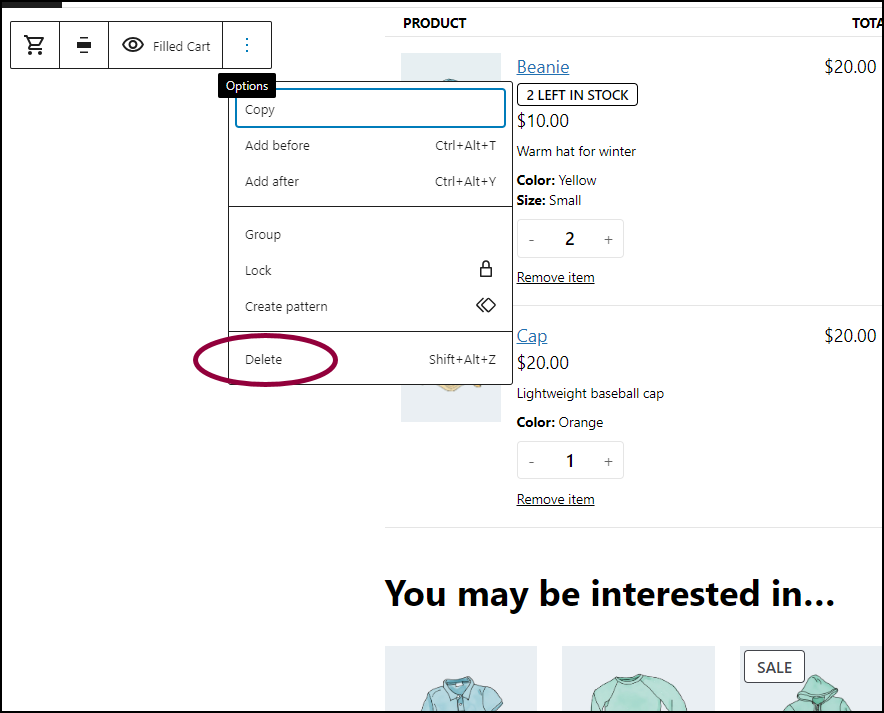Choose Add before in the menu
This screenshot has width=884, height=713.
370,145
